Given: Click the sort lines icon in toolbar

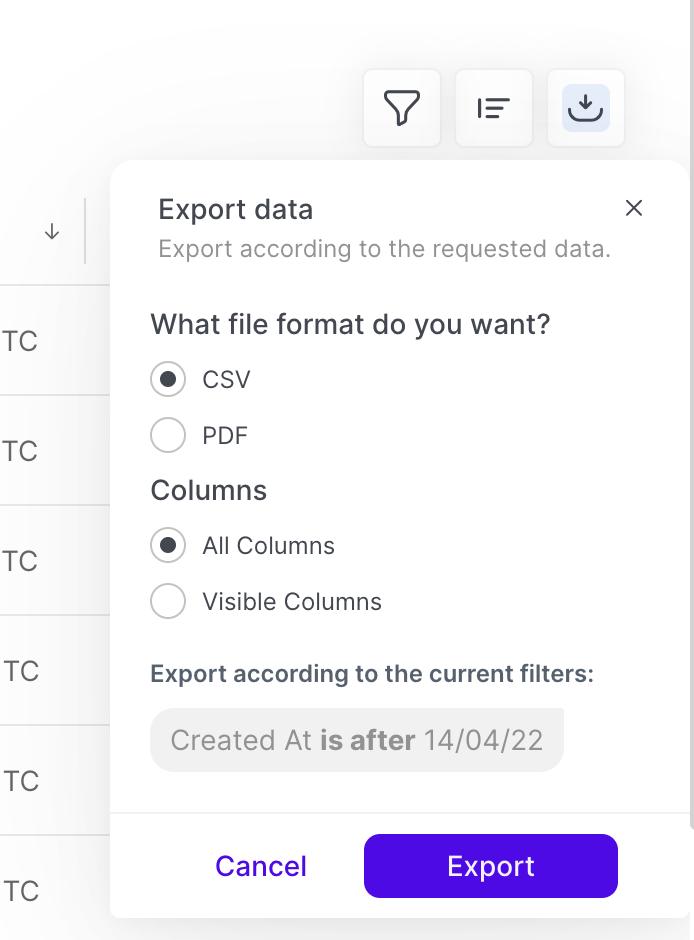Looking at the screenshot, I should [x=494, y=108].
